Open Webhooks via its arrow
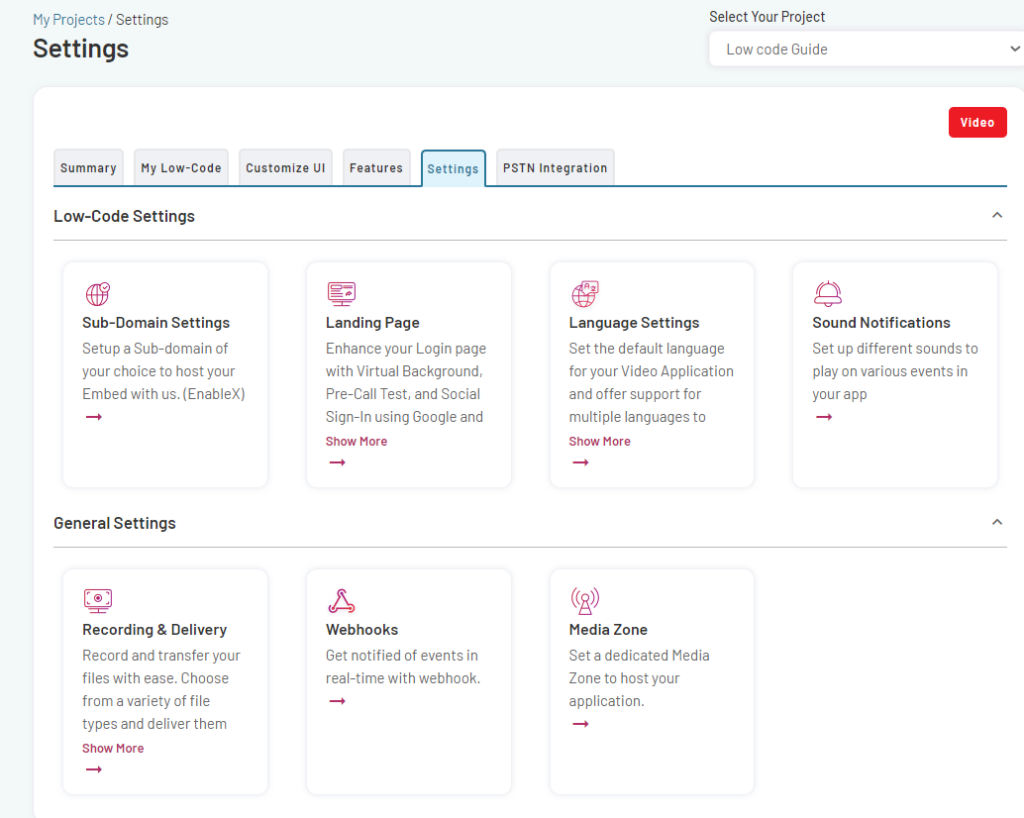1024x818 pixels. pos(337,700)
